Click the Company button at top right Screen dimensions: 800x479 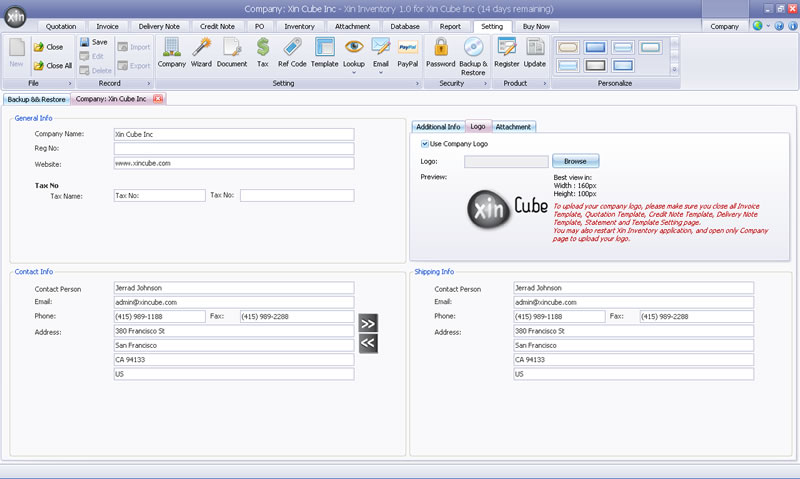coord(724,27)
